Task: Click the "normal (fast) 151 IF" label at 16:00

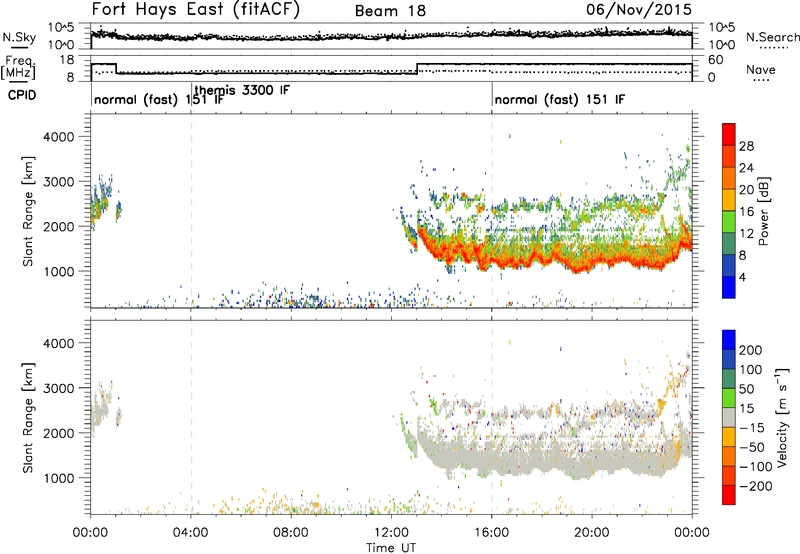Action: point(560,99)
